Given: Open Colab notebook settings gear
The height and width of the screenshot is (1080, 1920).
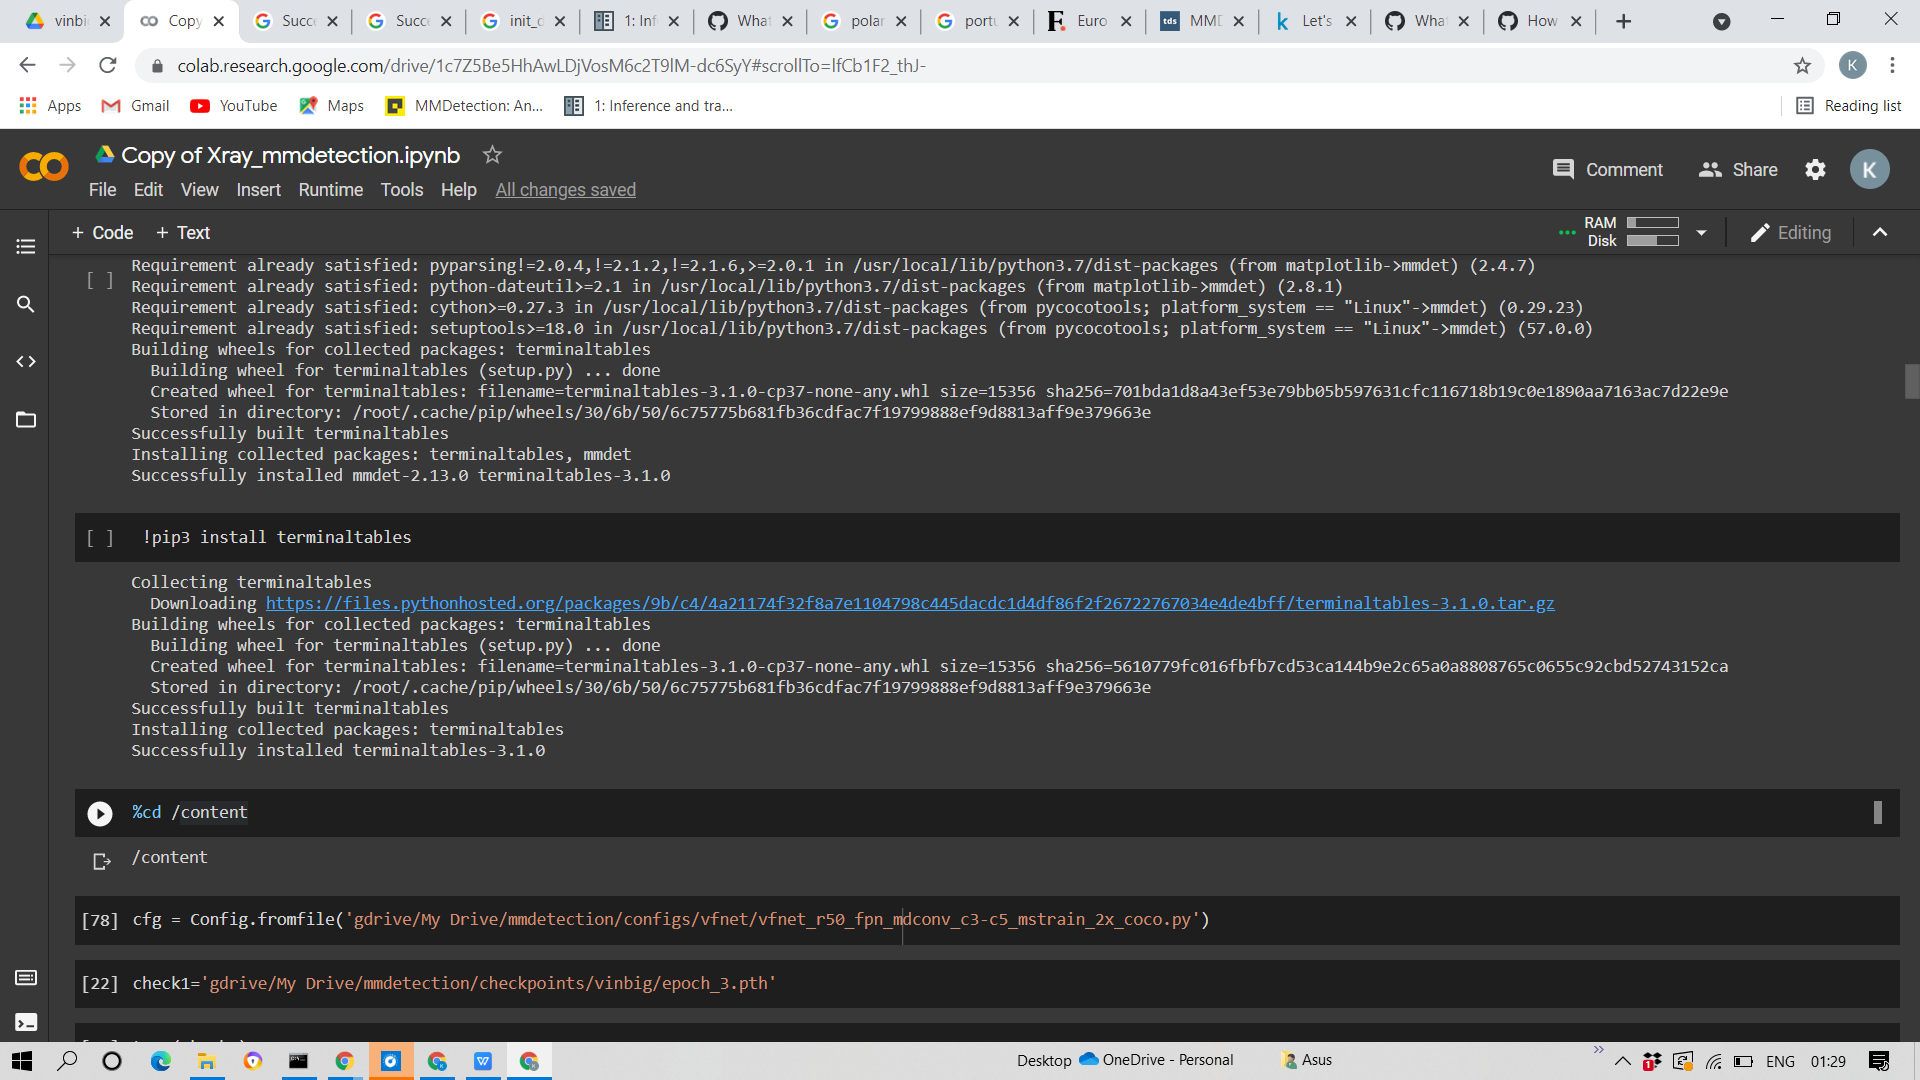Looking at the screenshot, I should (1815, 169).
